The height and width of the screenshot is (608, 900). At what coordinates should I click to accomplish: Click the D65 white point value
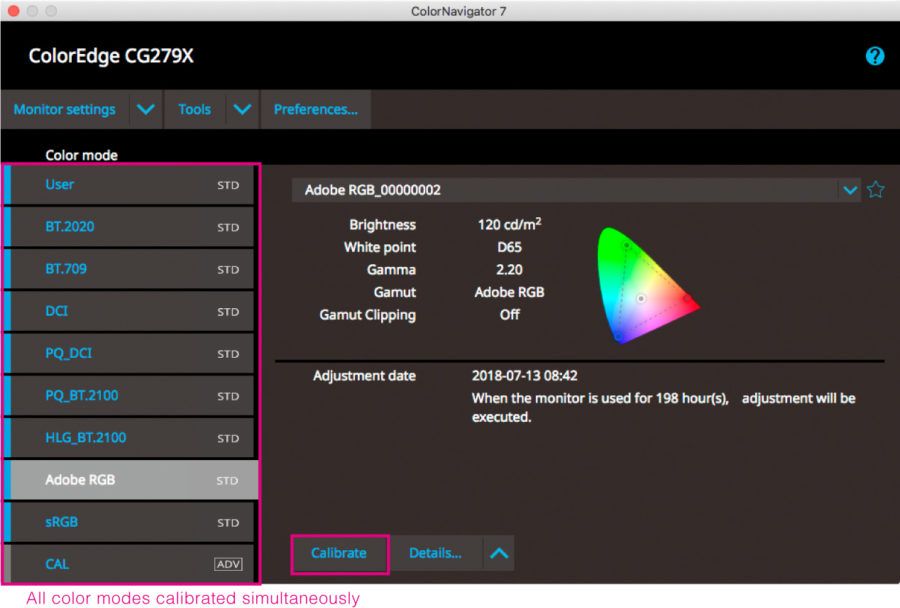[509, 247]
